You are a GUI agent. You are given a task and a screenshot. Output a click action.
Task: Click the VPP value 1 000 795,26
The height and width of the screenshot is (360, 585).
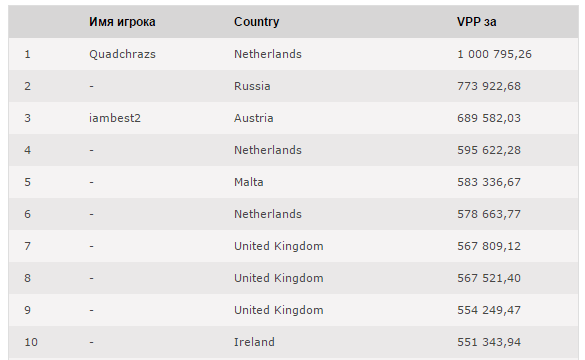494,54
